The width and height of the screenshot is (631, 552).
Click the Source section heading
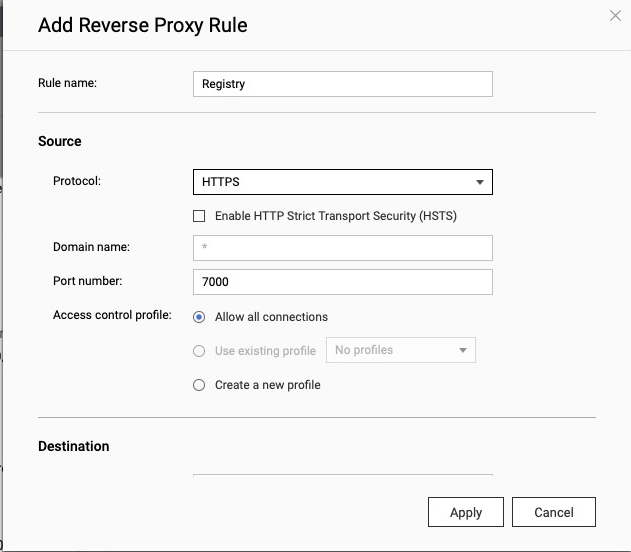pyautogui.click(x=60, y=141)
